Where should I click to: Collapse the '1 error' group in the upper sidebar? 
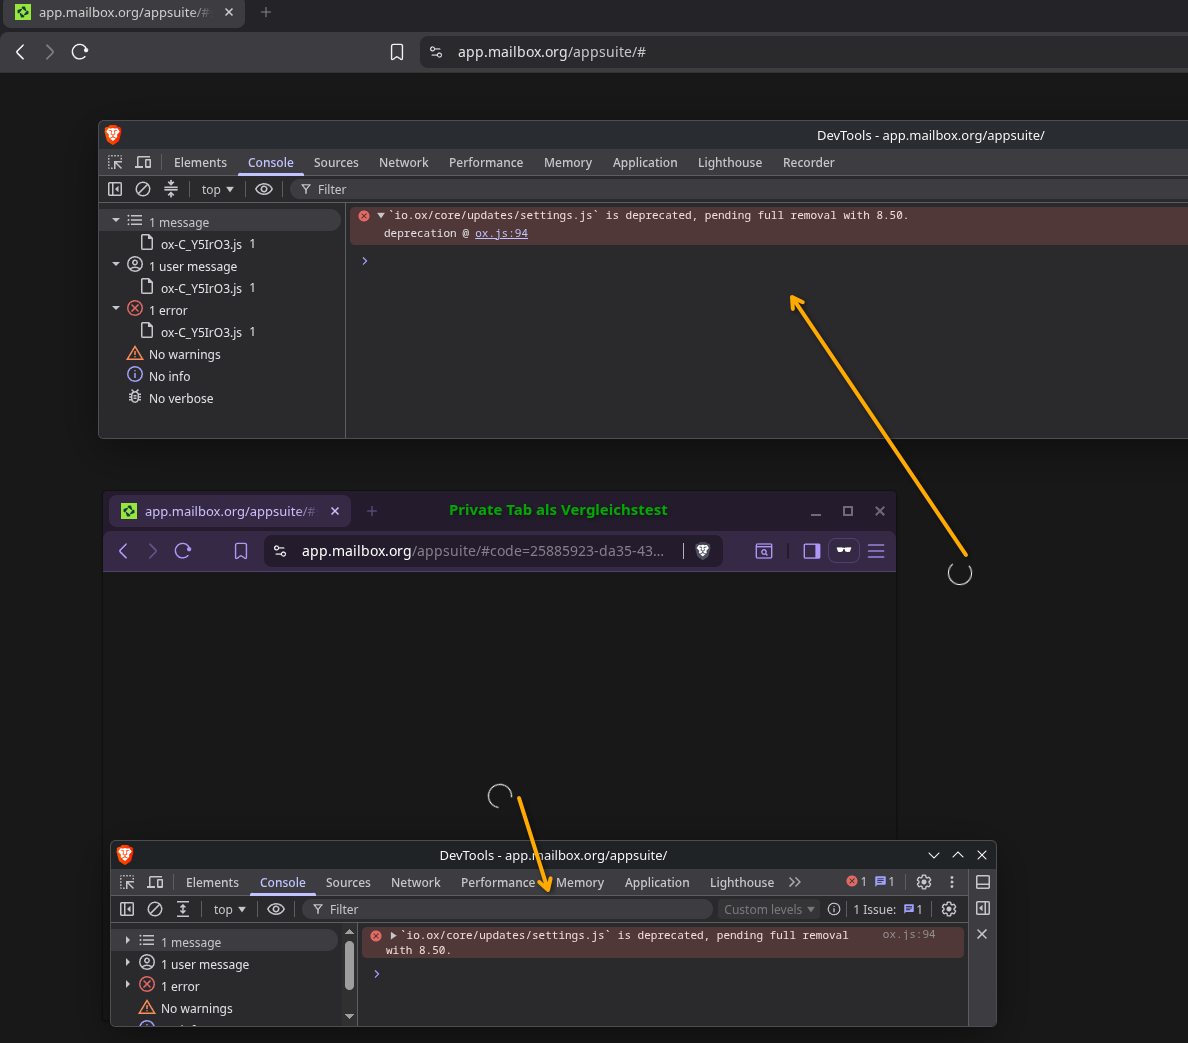click(116, 308)
